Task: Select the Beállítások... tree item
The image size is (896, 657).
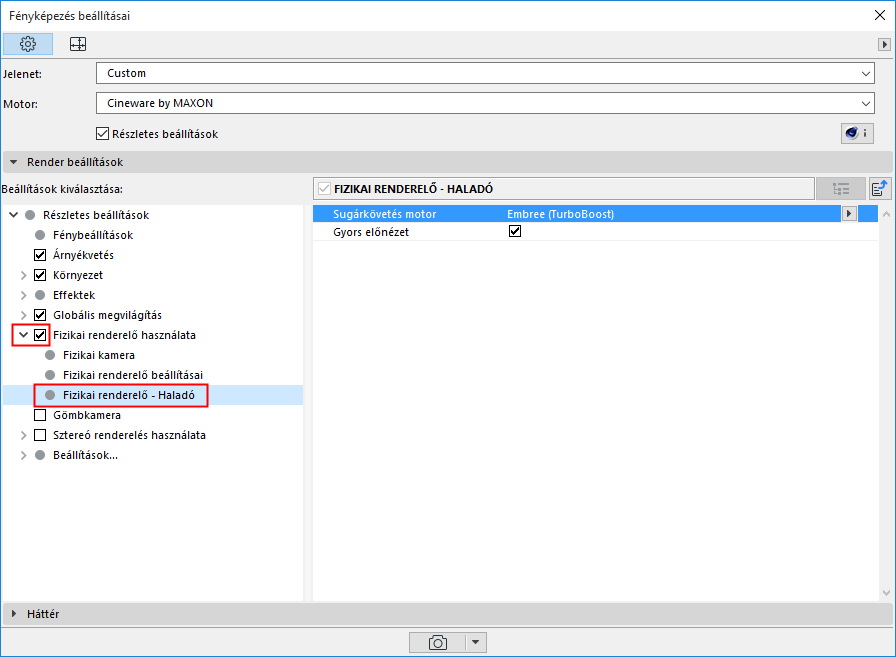Action: click(85, 455)
